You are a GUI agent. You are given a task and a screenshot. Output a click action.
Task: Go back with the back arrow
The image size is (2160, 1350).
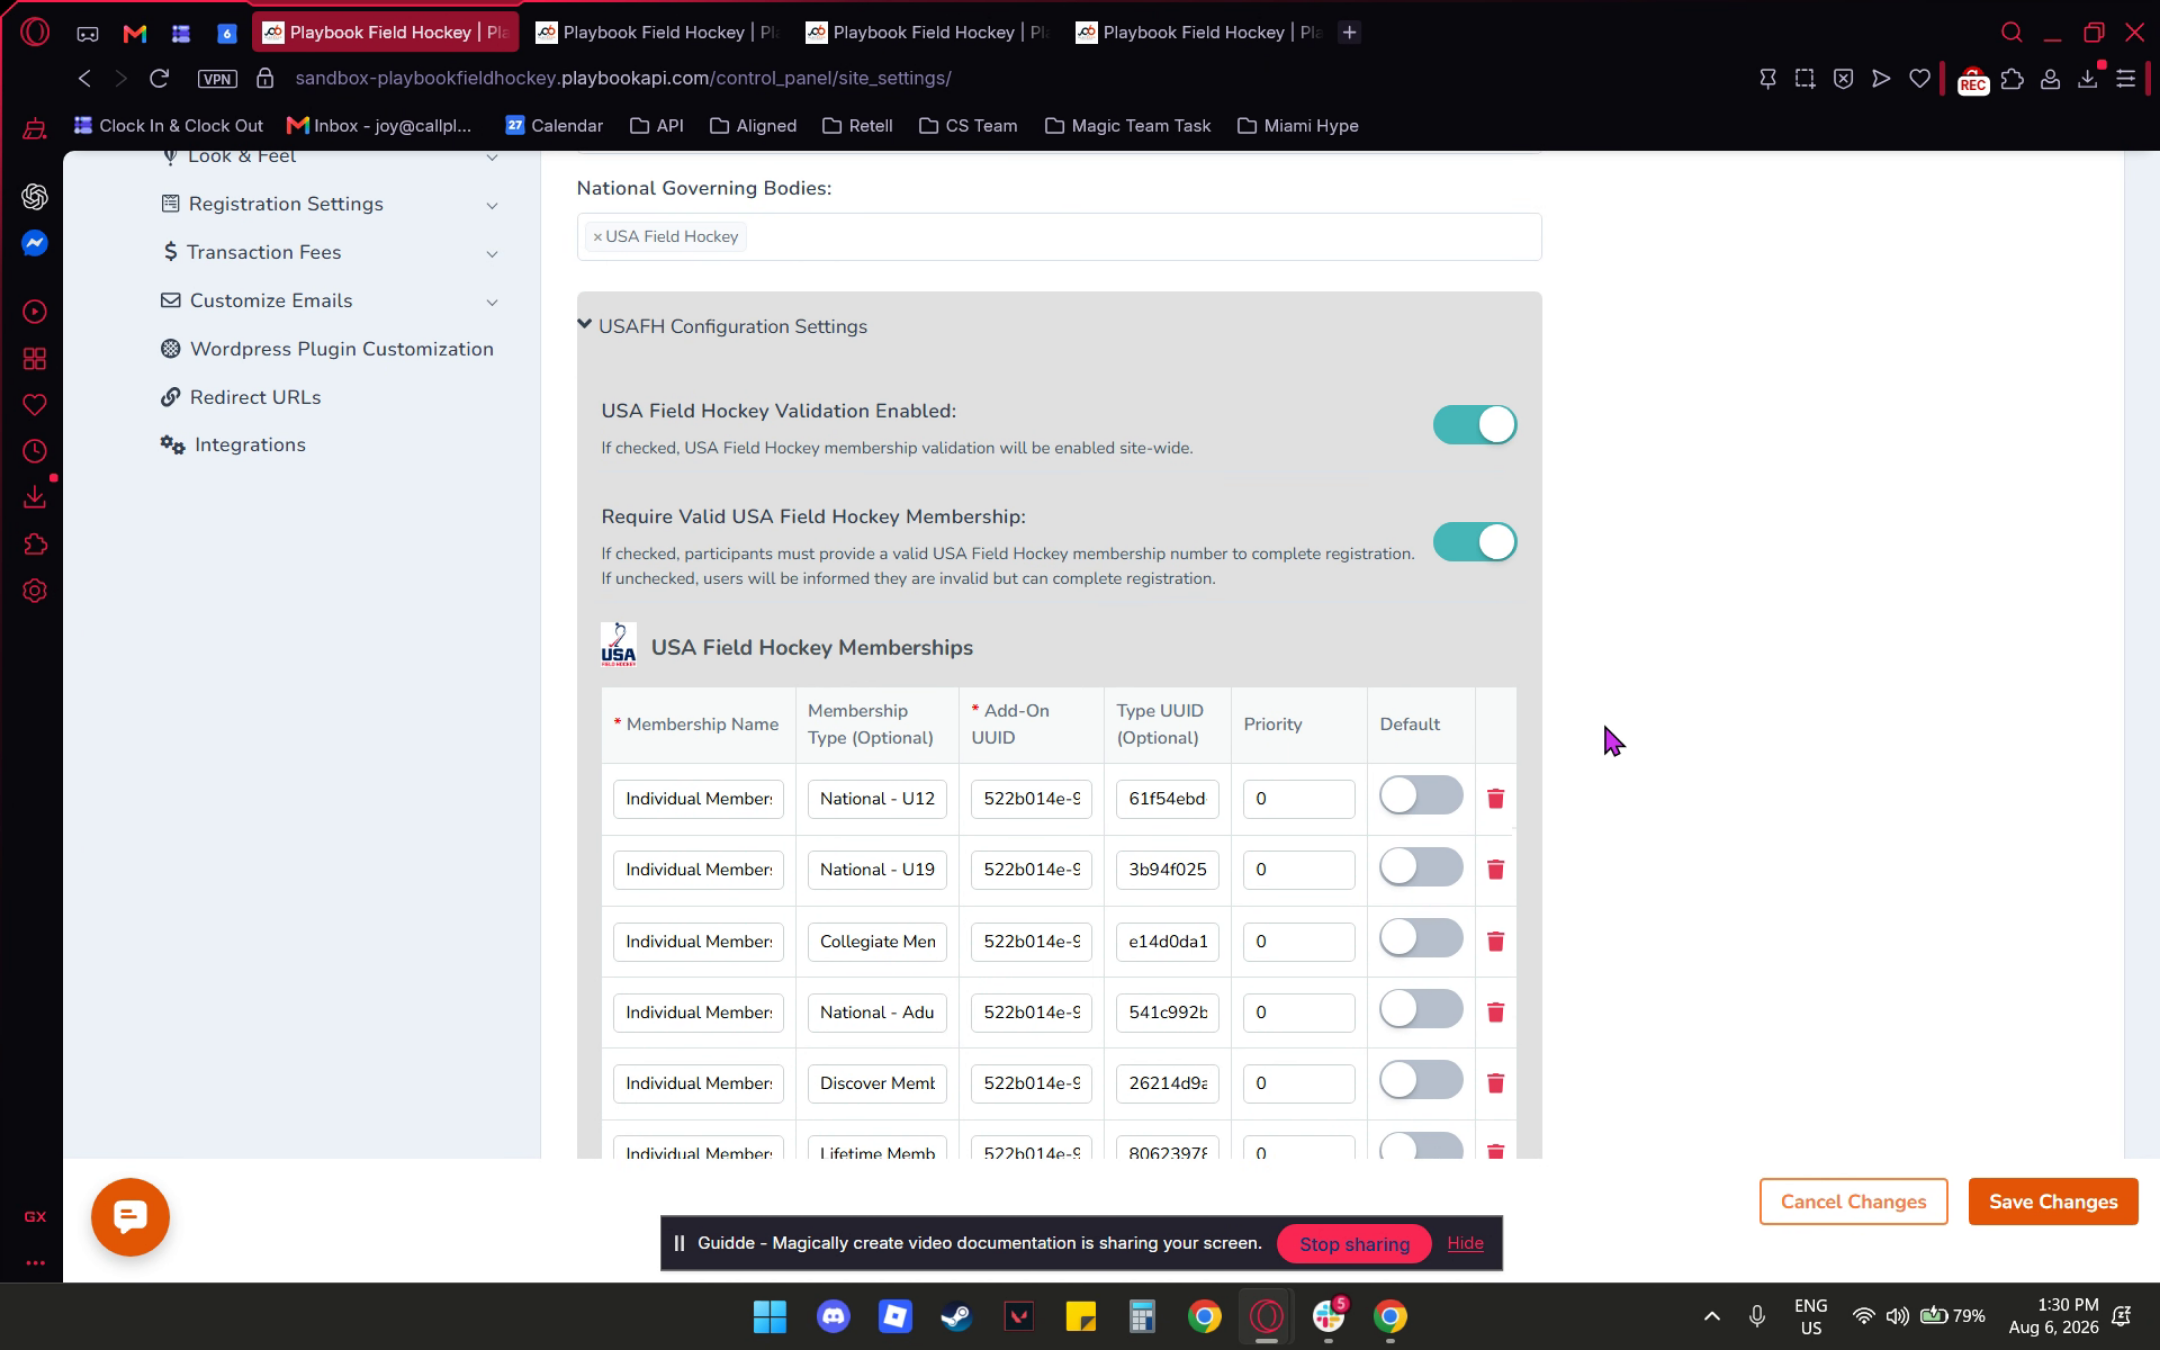tap(85, 78)
